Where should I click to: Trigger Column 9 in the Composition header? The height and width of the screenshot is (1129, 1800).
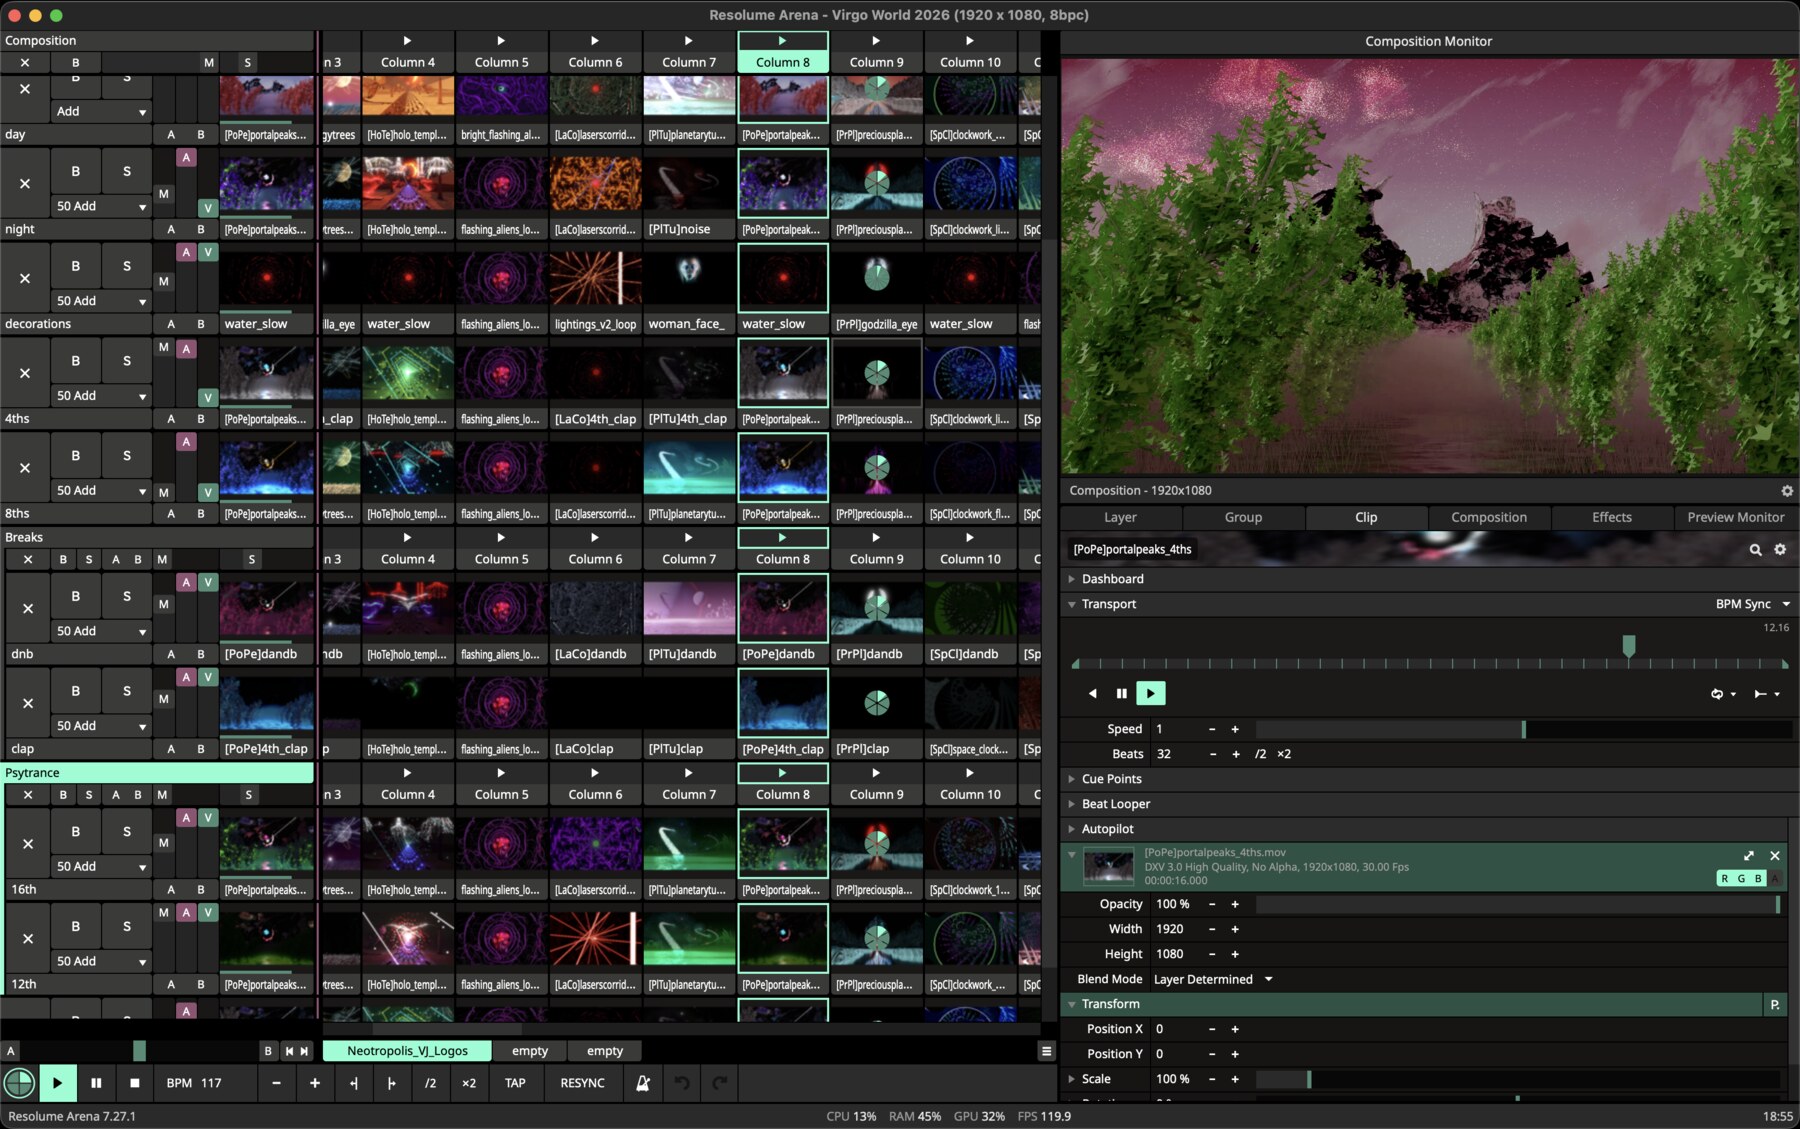(x=876, y=52)
